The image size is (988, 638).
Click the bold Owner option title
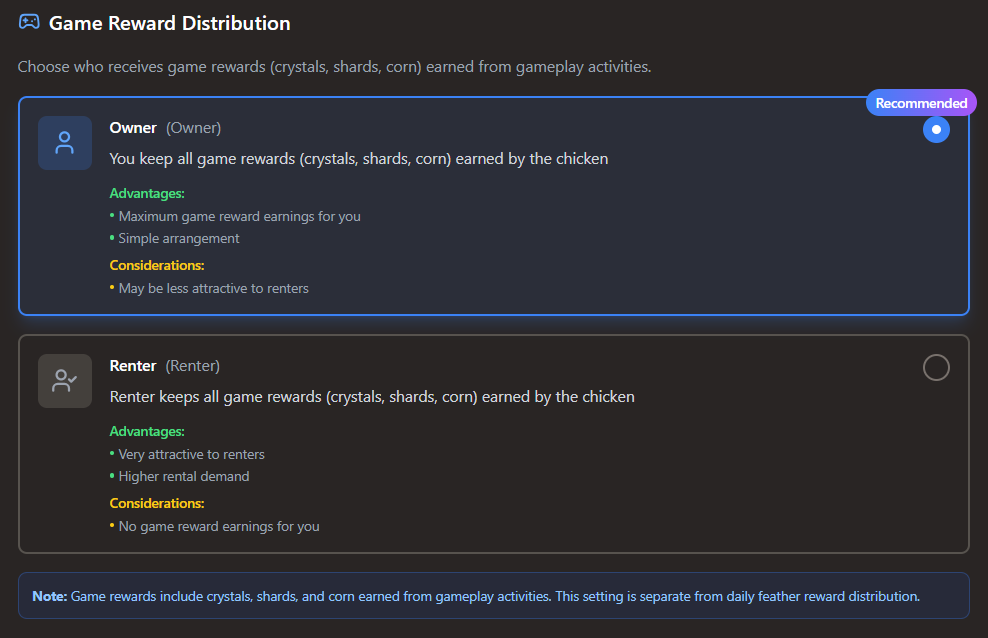pos(133,128)
